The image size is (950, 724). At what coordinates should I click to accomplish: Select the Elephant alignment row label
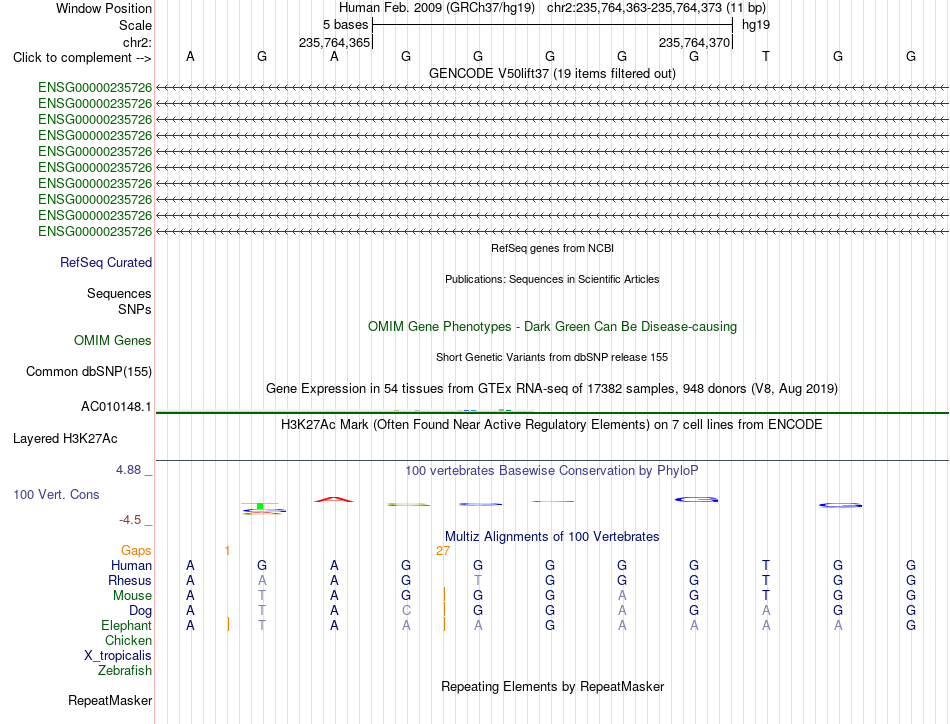pos(126,625)
